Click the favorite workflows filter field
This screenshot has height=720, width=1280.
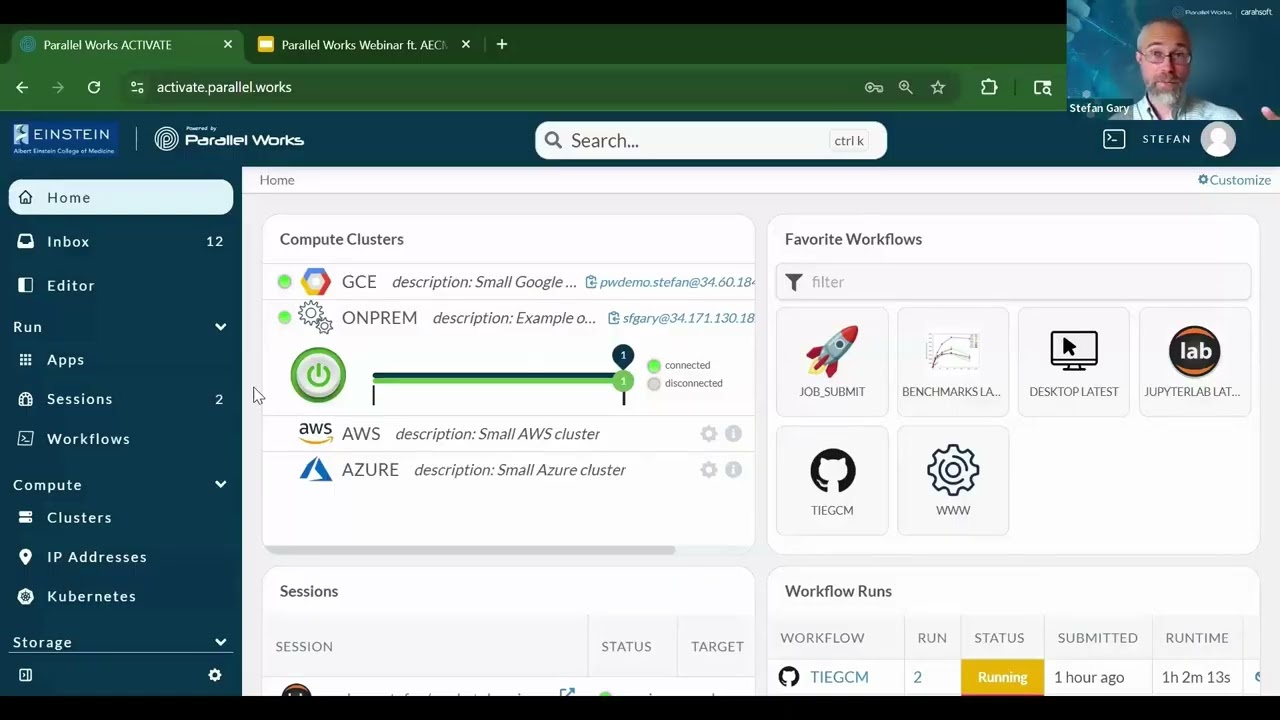[x=1013, y=282]
